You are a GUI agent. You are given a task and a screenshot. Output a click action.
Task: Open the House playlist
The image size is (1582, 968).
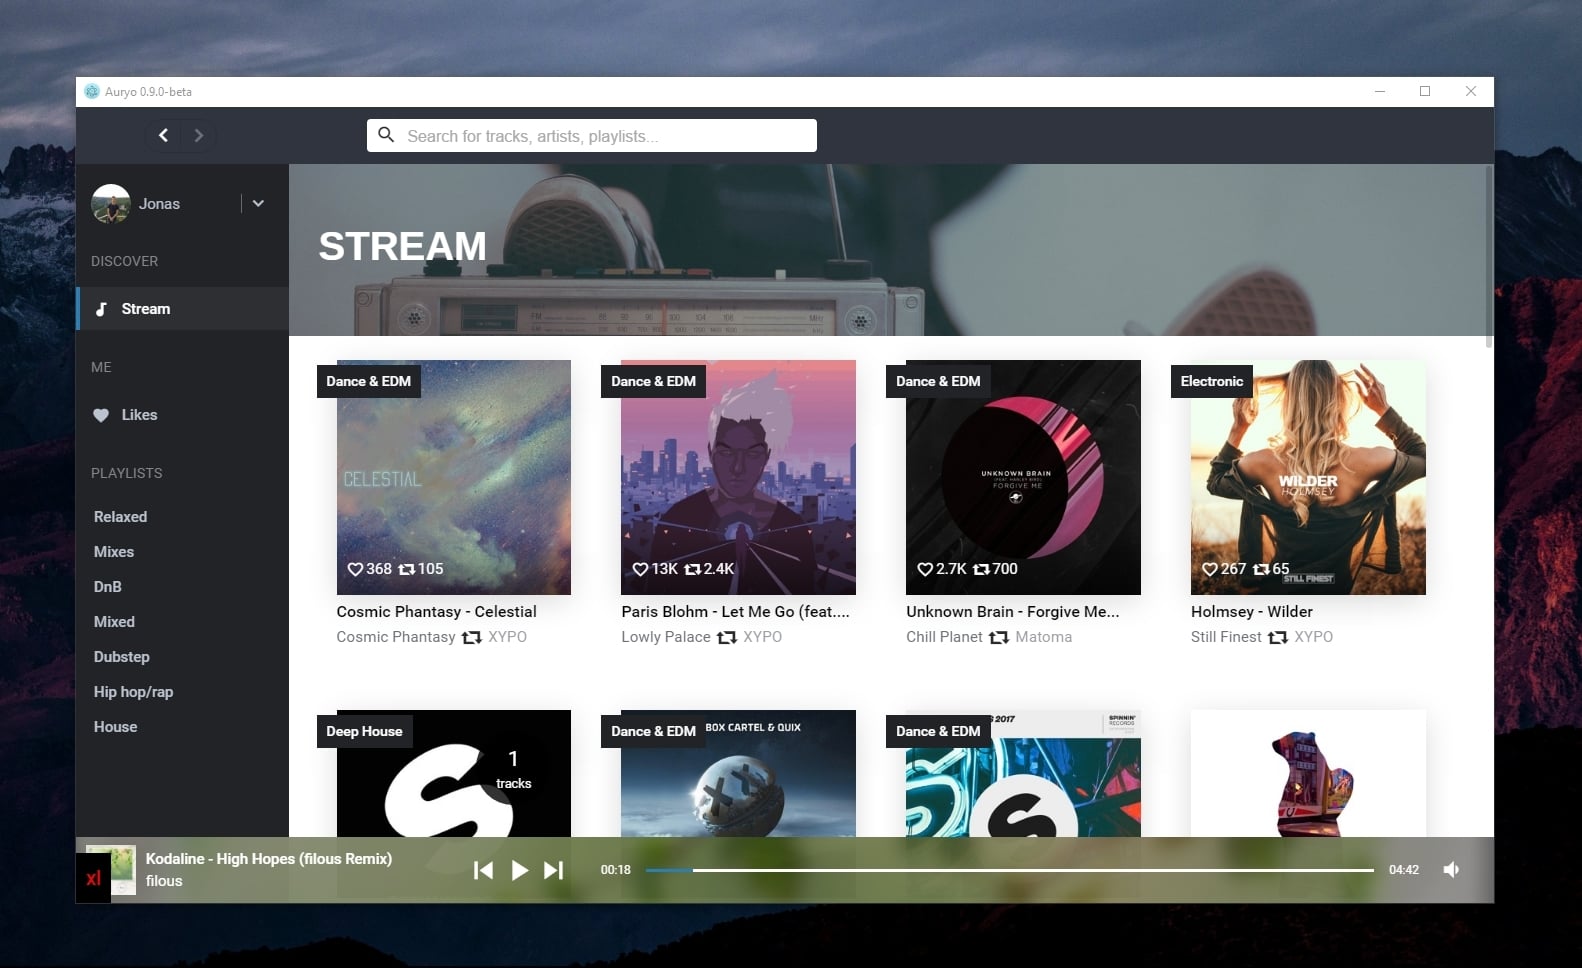(x=115, y=727)
